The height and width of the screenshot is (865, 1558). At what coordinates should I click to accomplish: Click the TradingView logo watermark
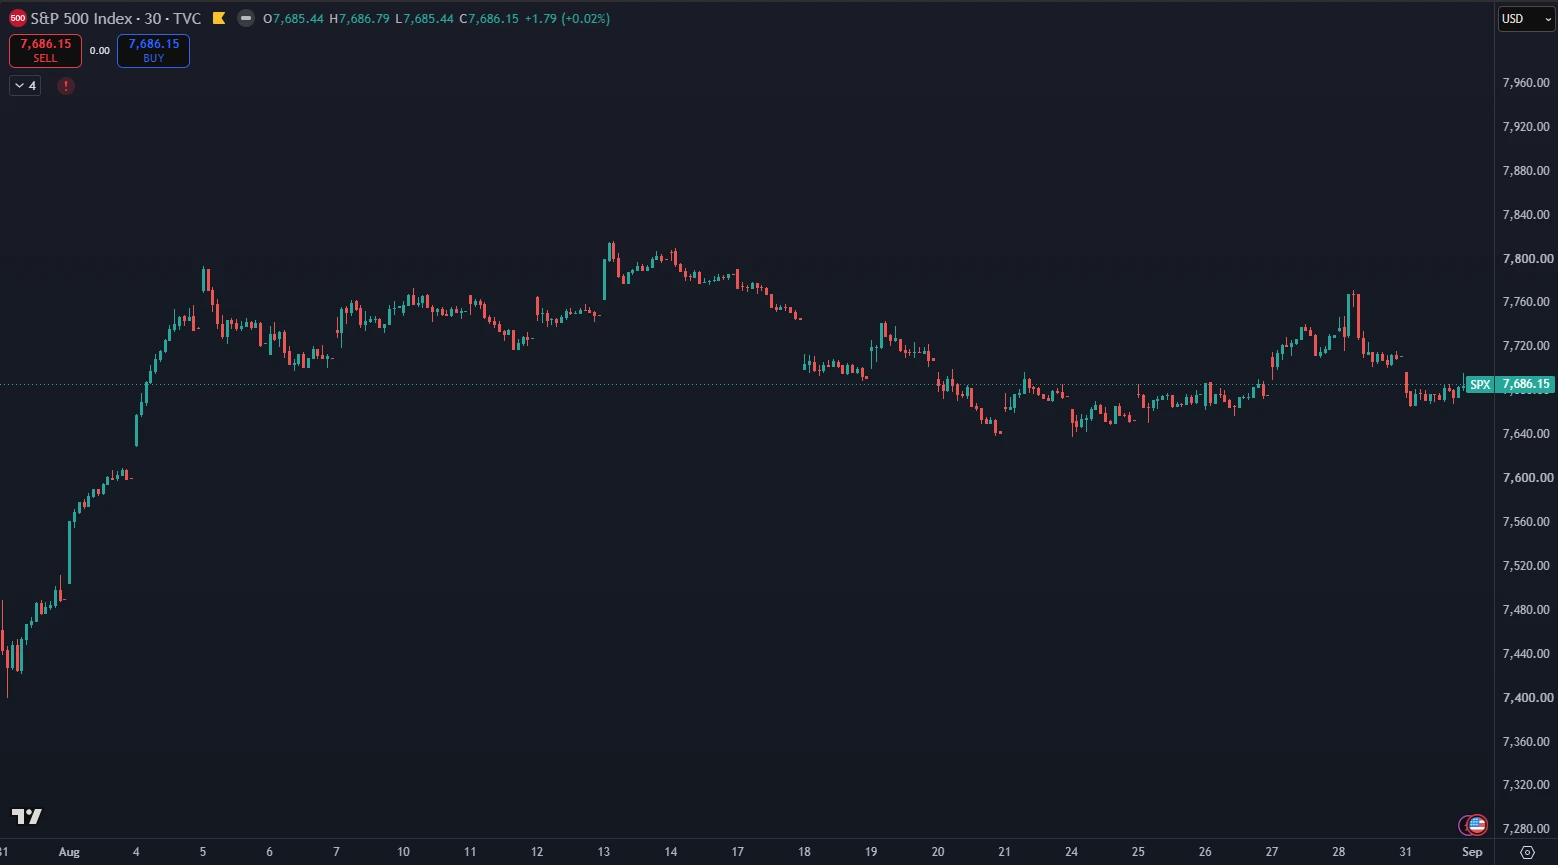[27, 816]
